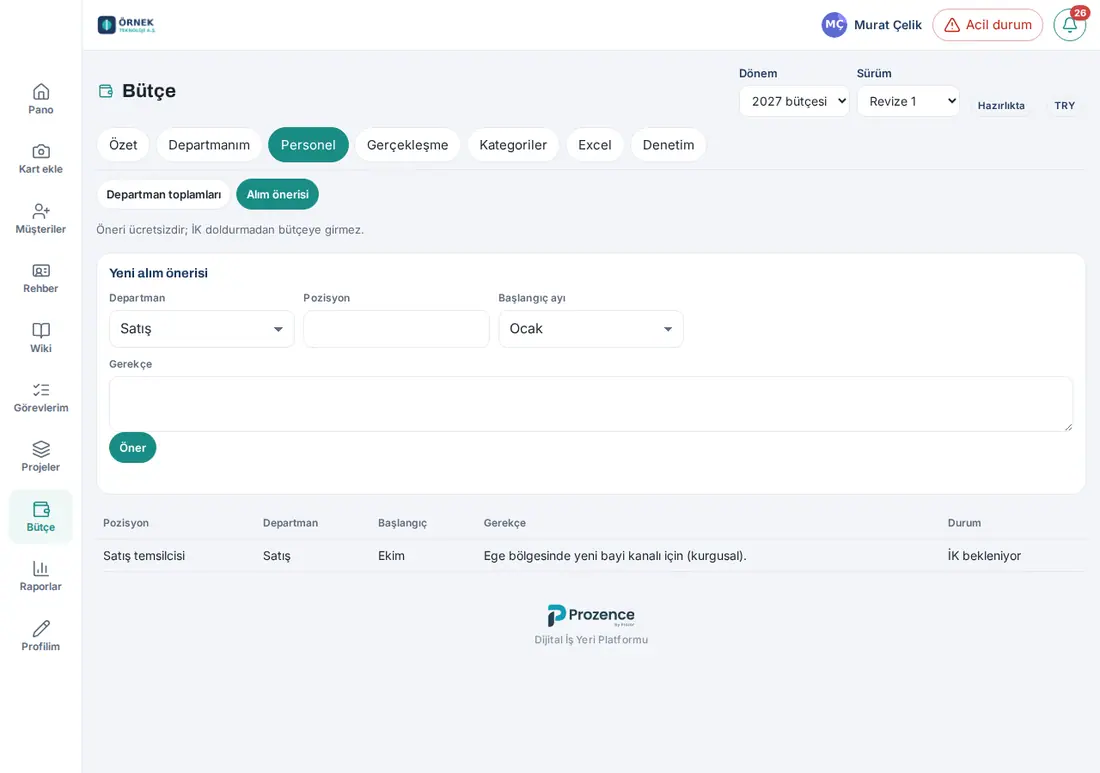Click the Ekim start month cell

pos(391,556)
